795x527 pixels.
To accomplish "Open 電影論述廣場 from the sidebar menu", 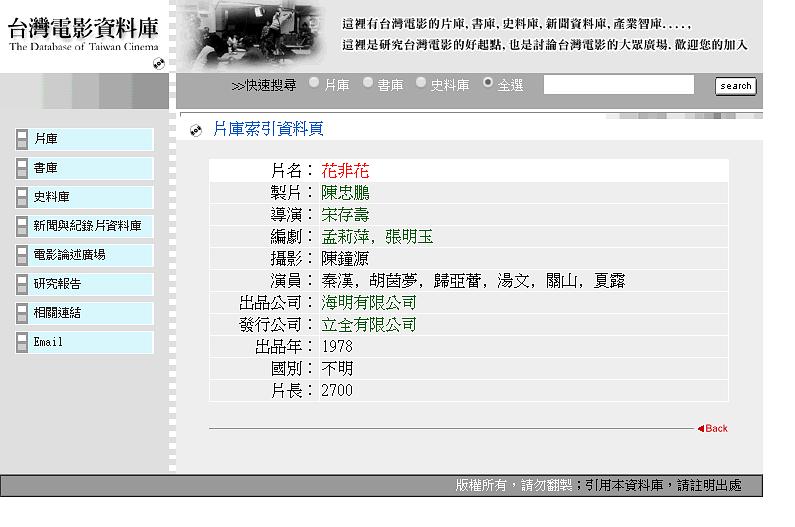I will point(69,255).
